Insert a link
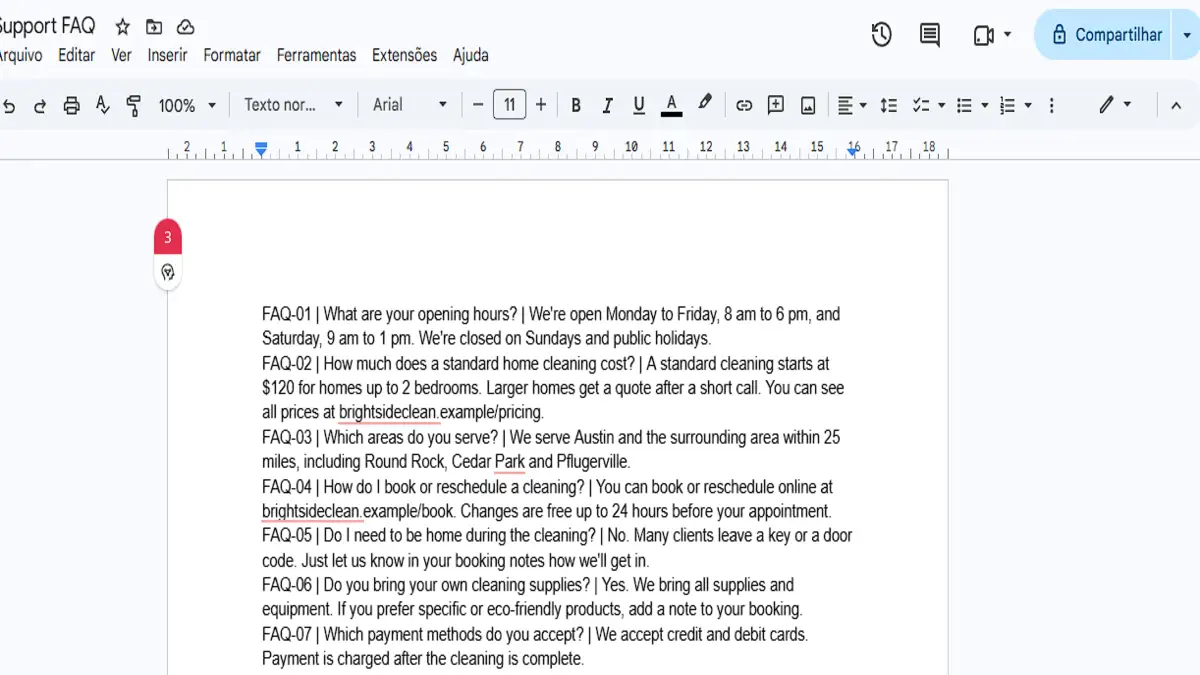Screen dimensions: 1200x675 [744, 105]
